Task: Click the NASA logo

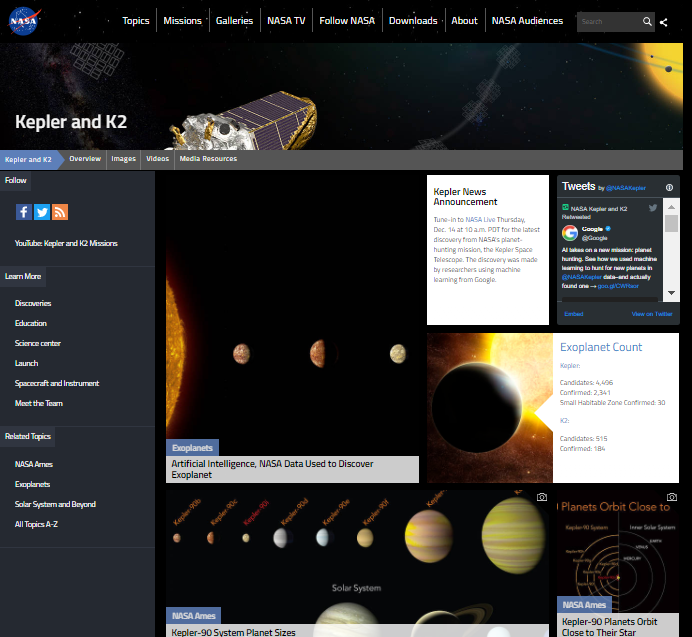Action: [24, 21]
